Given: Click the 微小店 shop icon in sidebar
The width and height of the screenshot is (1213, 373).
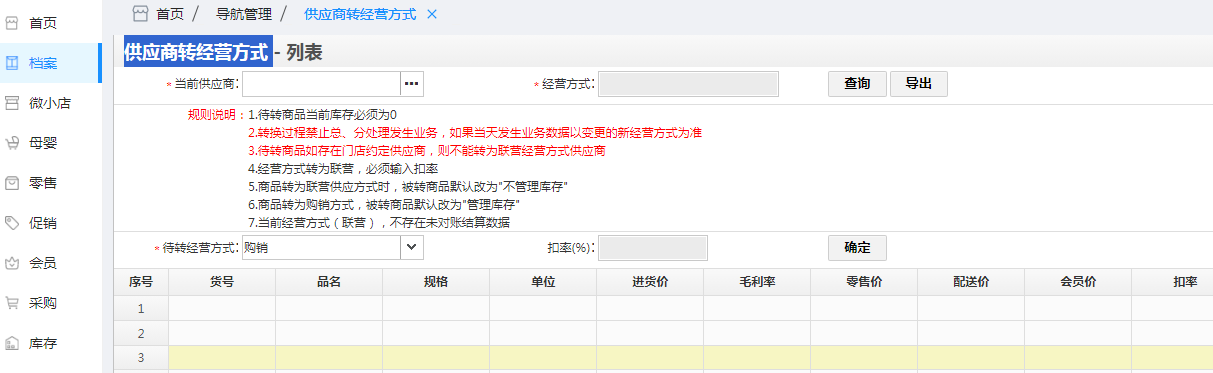Looking at the screenshot, I should pyautogui.click(x=13, y=102).
